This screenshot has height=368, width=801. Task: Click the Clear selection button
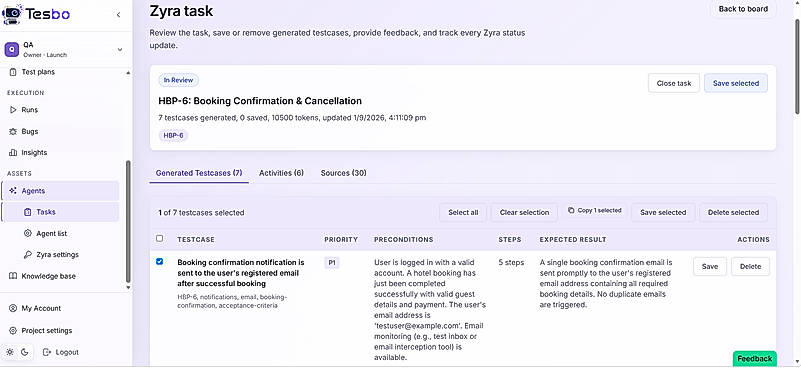pyautogui.click(x=524, y=213)
